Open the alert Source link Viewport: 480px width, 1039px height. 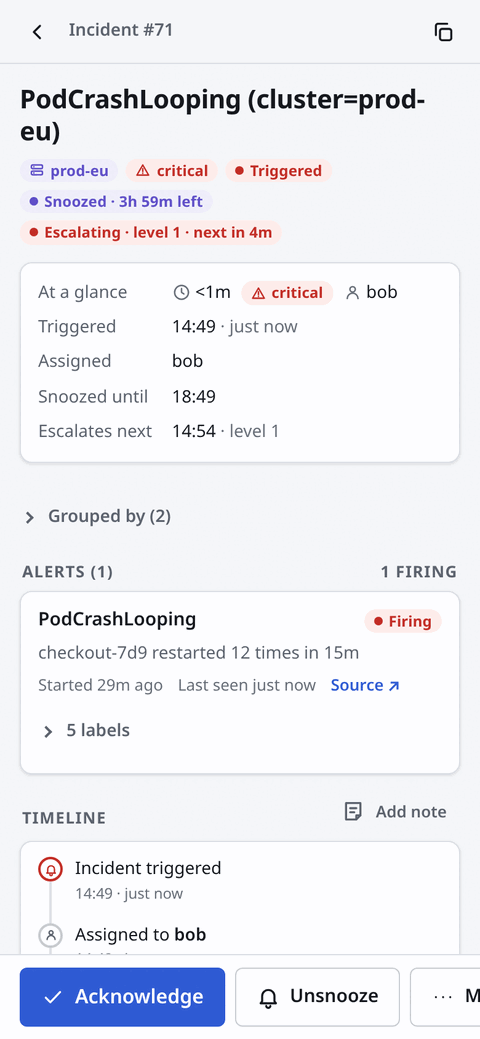click(365, 685)
